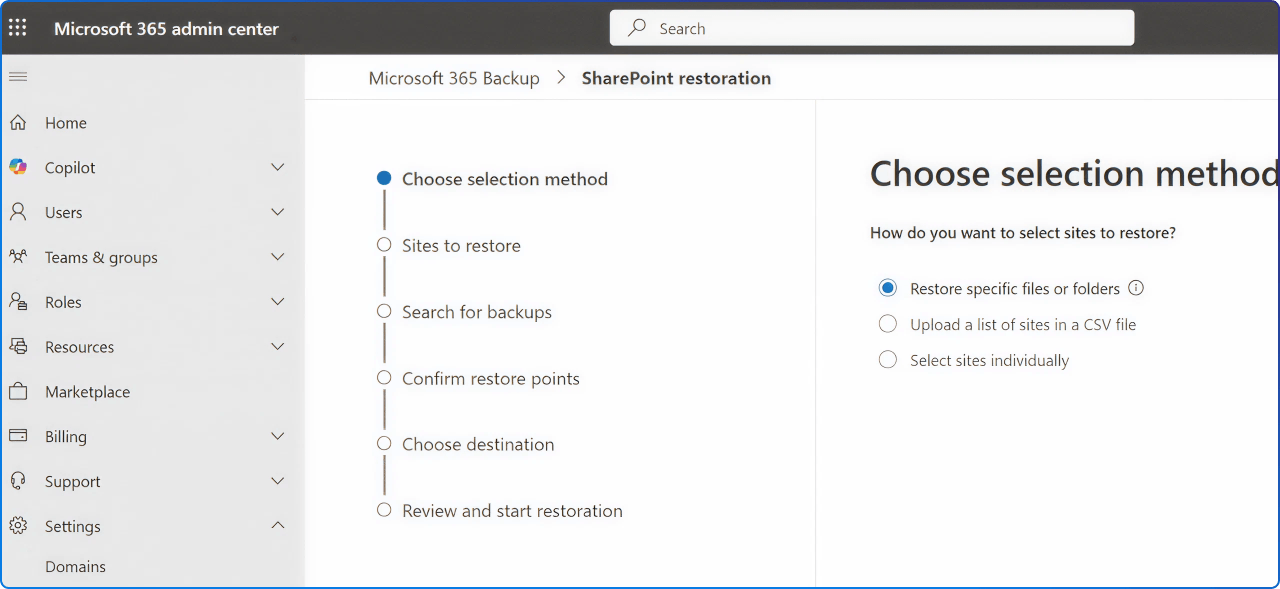This screenshot has width=1280, height=589.
Task: Go to the Sites to restore step
Action: (x=460, y=245)
